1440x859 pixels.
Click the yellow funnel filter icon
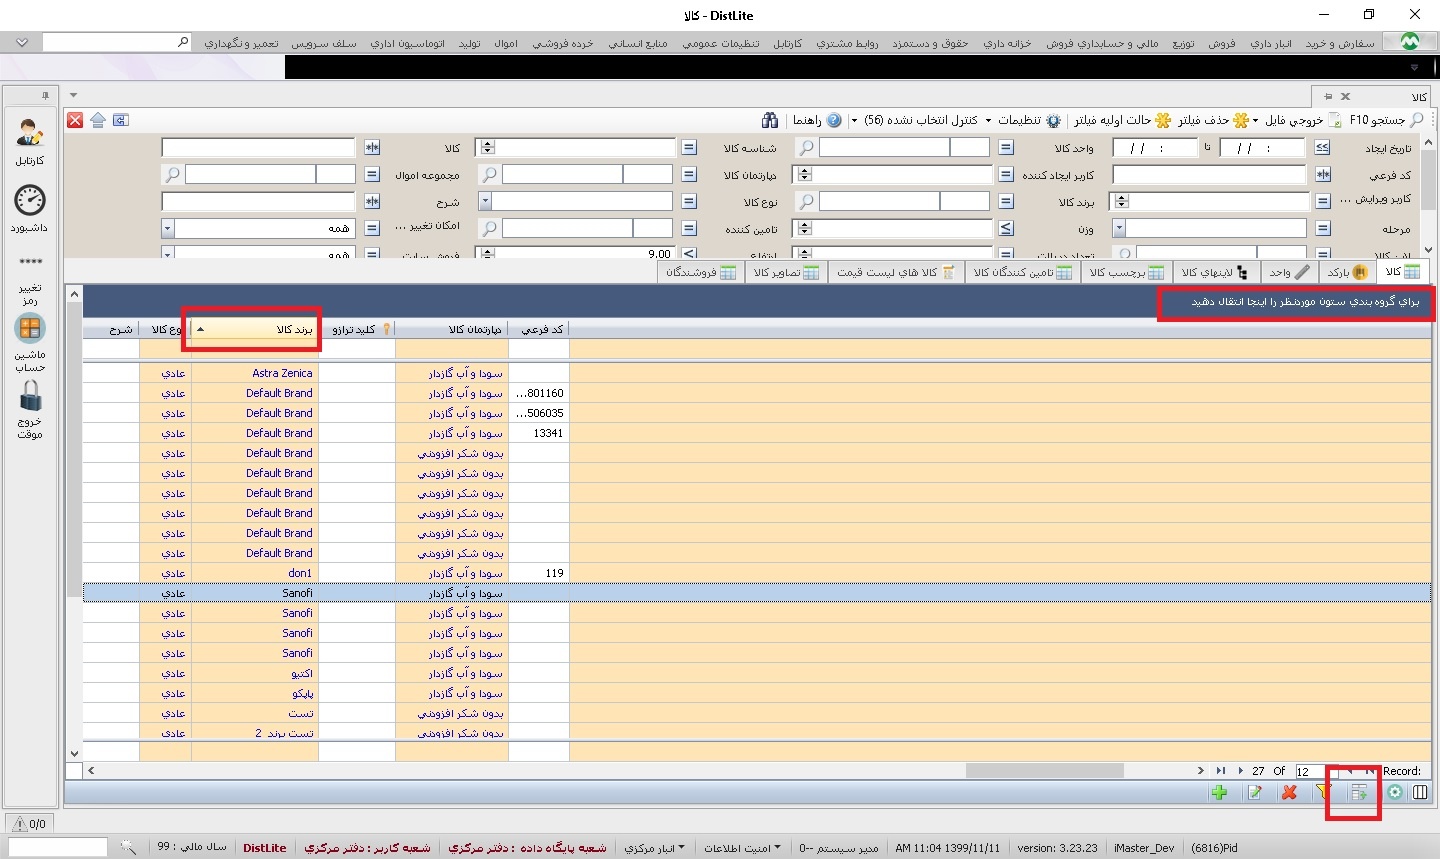tap(1323, 792)
